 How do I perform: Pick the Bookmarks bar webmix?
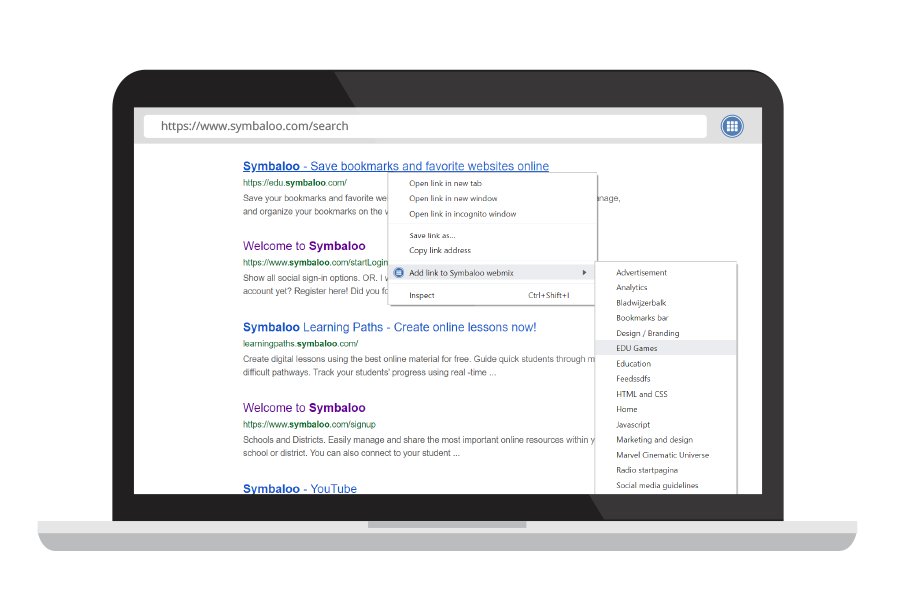(x=642, y=318)
